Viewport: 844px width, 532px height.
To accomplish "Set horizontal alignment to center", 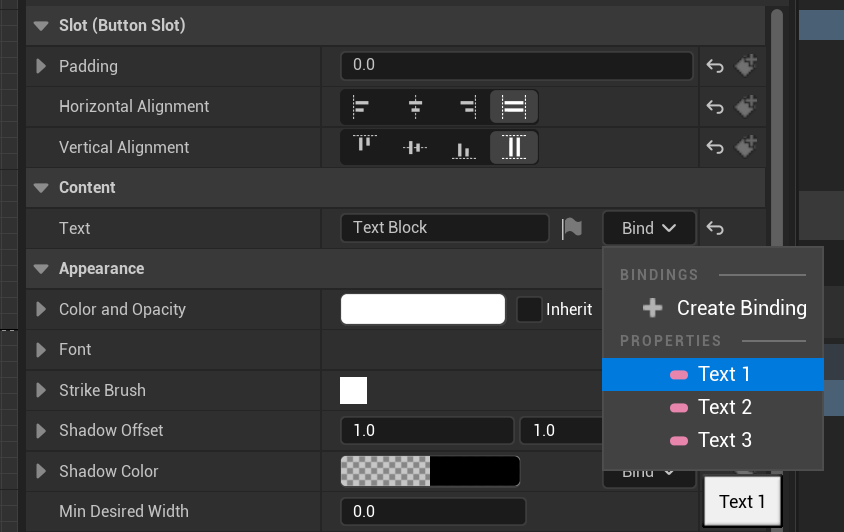I will 415,106.
